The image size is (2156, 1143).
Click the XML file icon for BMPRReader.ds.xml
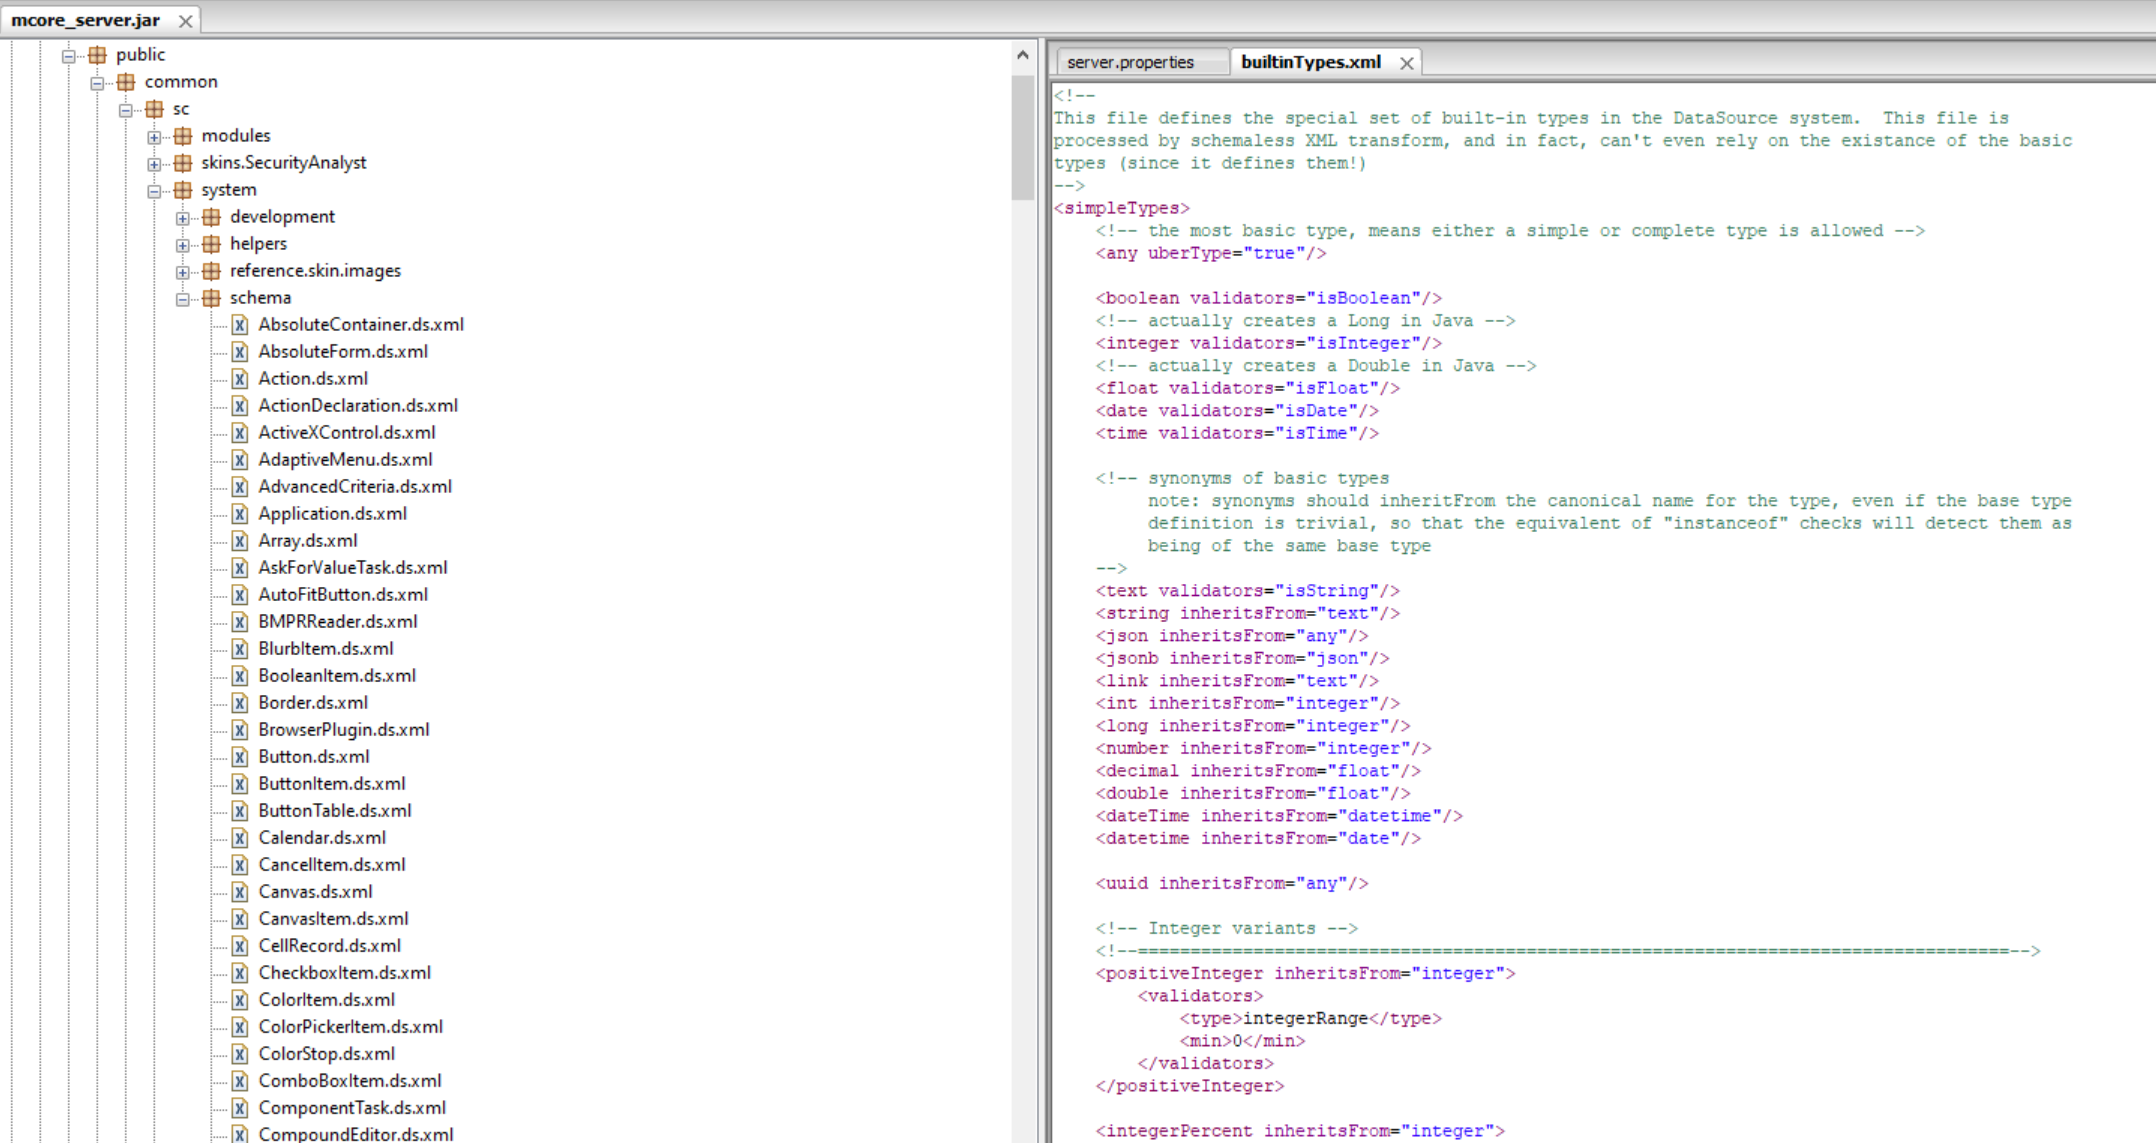(240, 622)
